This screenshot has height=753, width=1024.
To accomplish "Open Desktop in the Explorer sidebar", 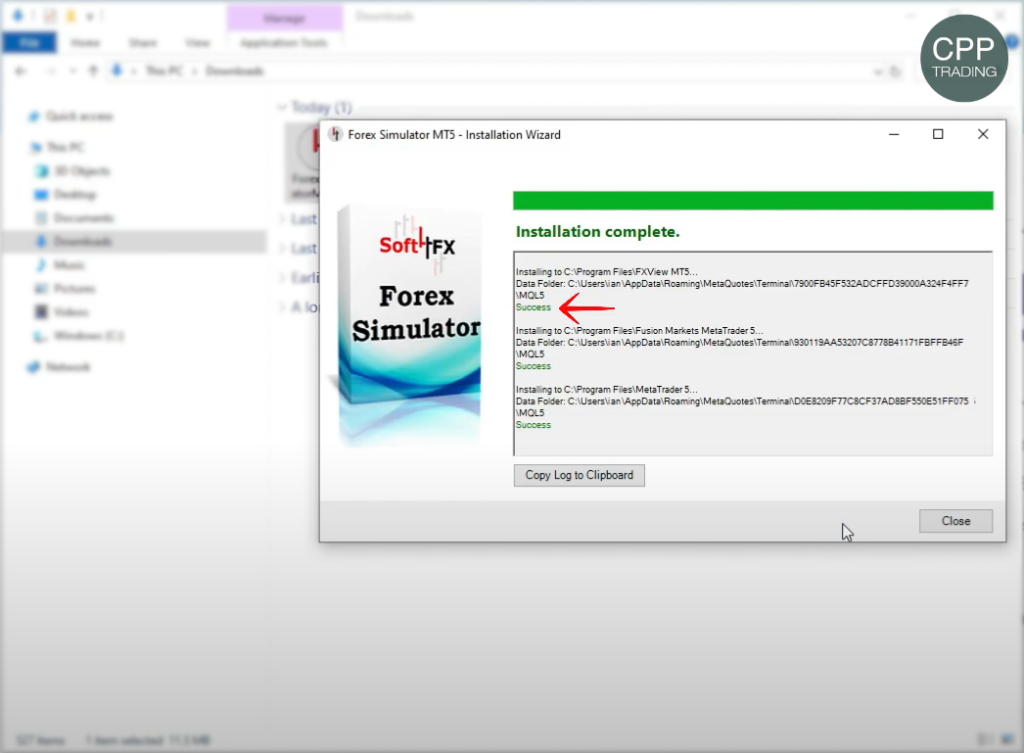I will [x=75, y=195].
